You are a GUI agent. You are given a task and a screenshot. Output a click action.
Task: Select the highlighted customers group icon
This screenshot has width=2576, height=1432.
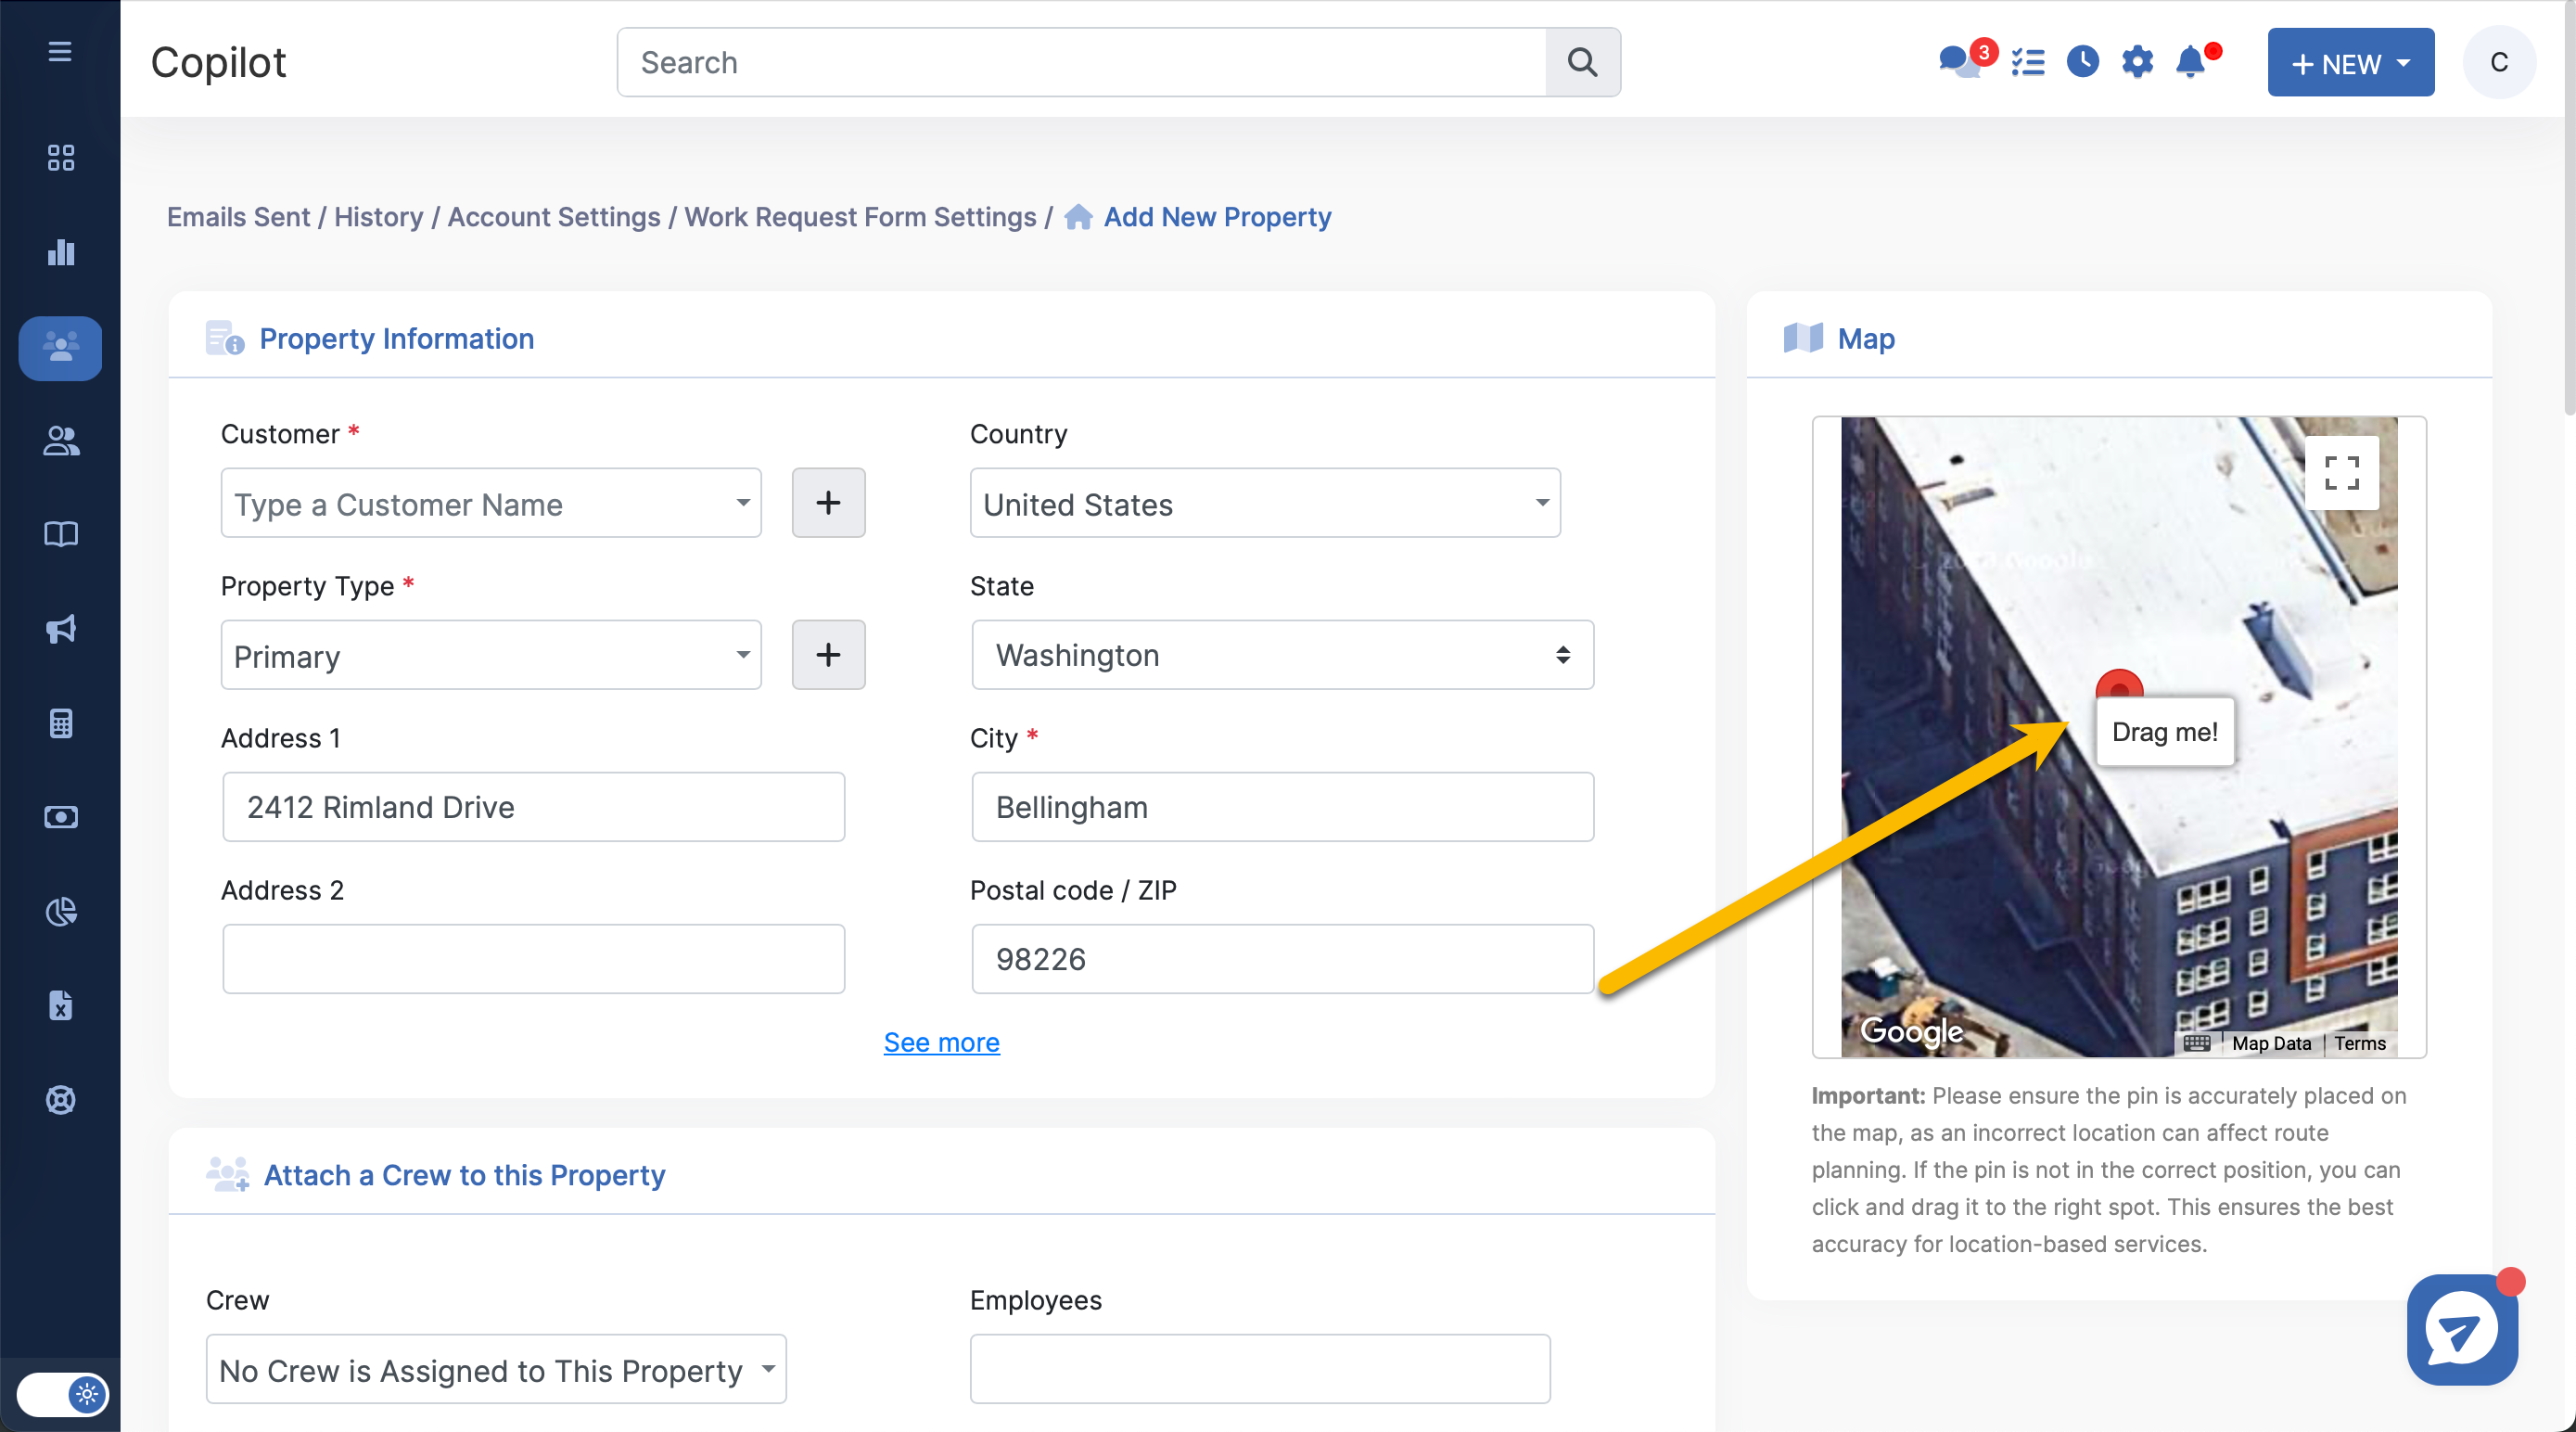(x=61, y=347)
